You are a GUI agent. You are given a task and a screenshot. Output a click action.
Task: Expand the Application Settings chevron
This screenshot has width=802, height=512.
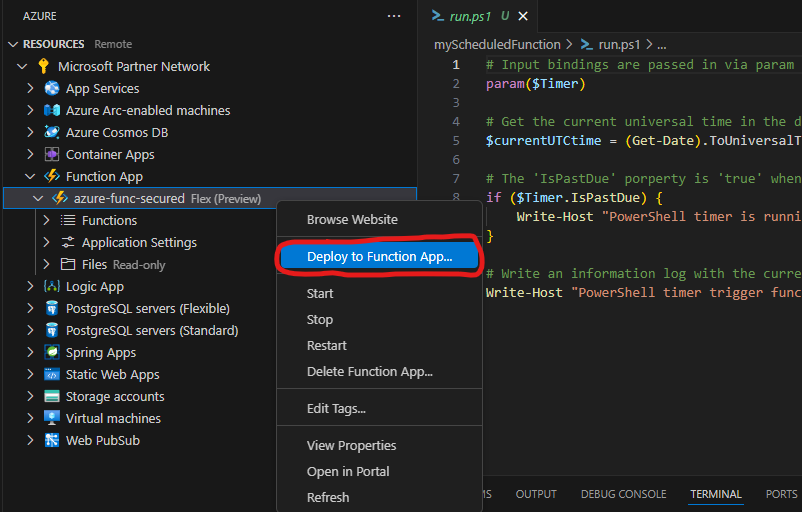(46, 242)
